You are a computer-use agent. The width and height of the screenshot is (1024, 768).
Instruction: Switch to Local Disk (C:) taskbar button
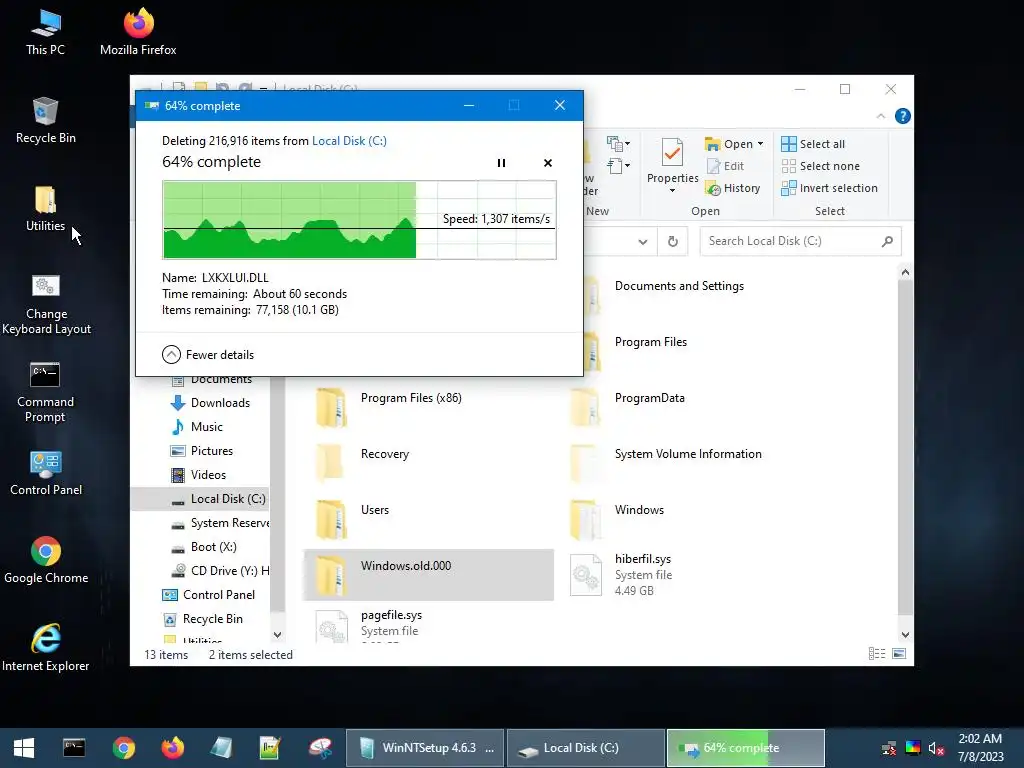point(586,748)
